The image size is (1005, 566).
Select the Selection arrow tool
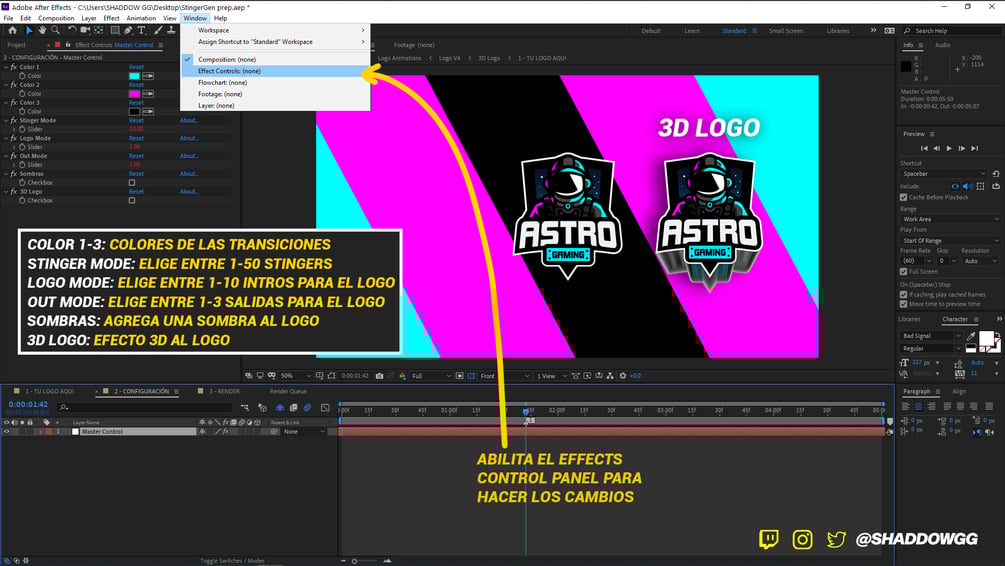29,30
